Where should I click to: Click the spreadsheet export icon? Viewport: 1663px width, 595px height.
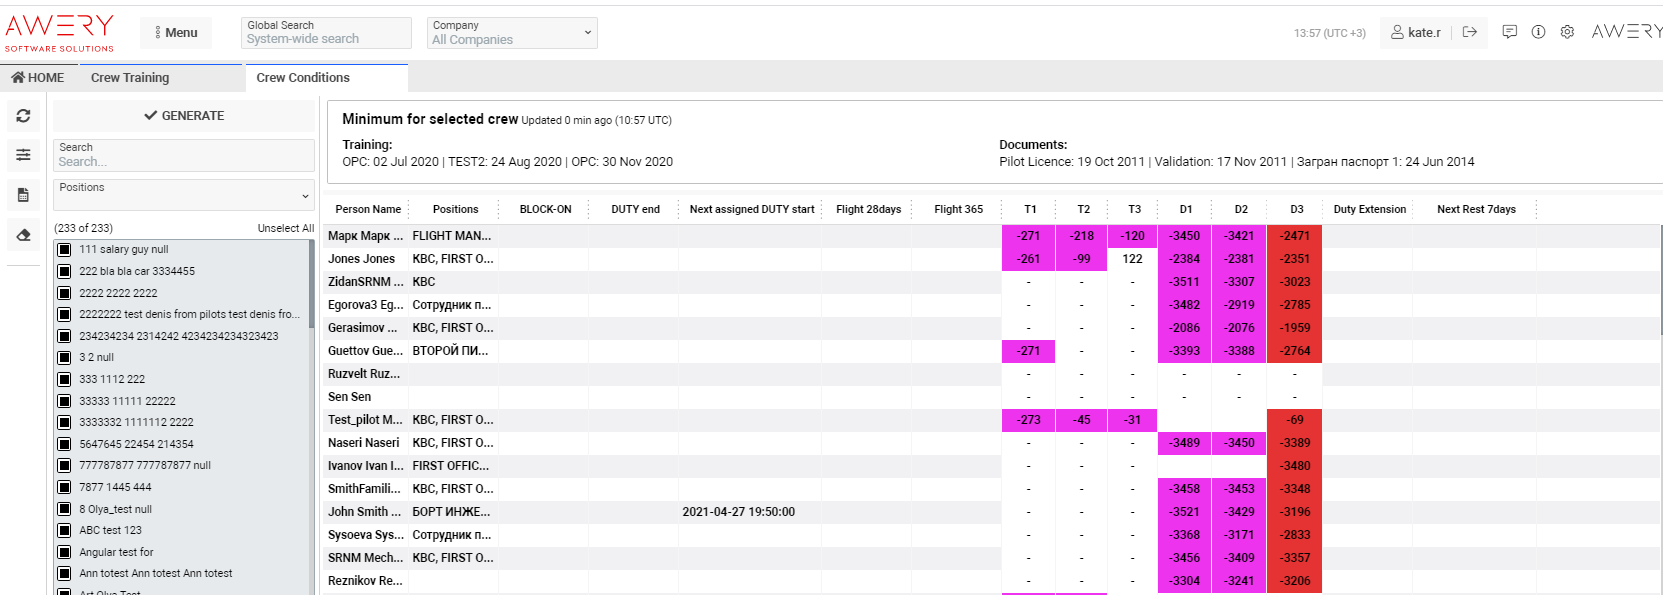pyautogui.click(x=23, y=195)
